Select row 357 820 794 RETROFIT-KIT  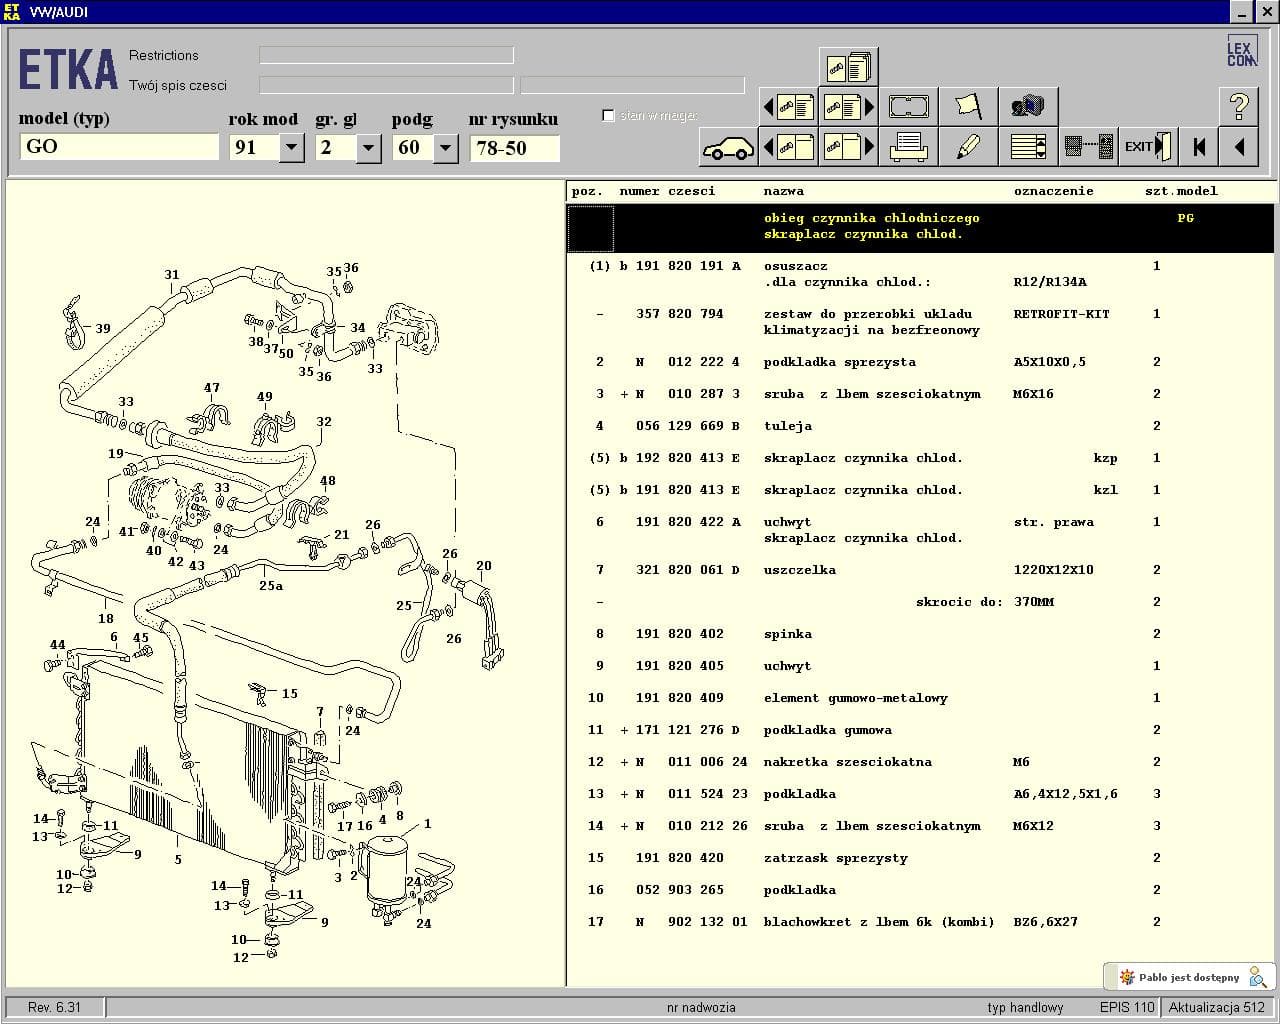click(x=920, y=322)
